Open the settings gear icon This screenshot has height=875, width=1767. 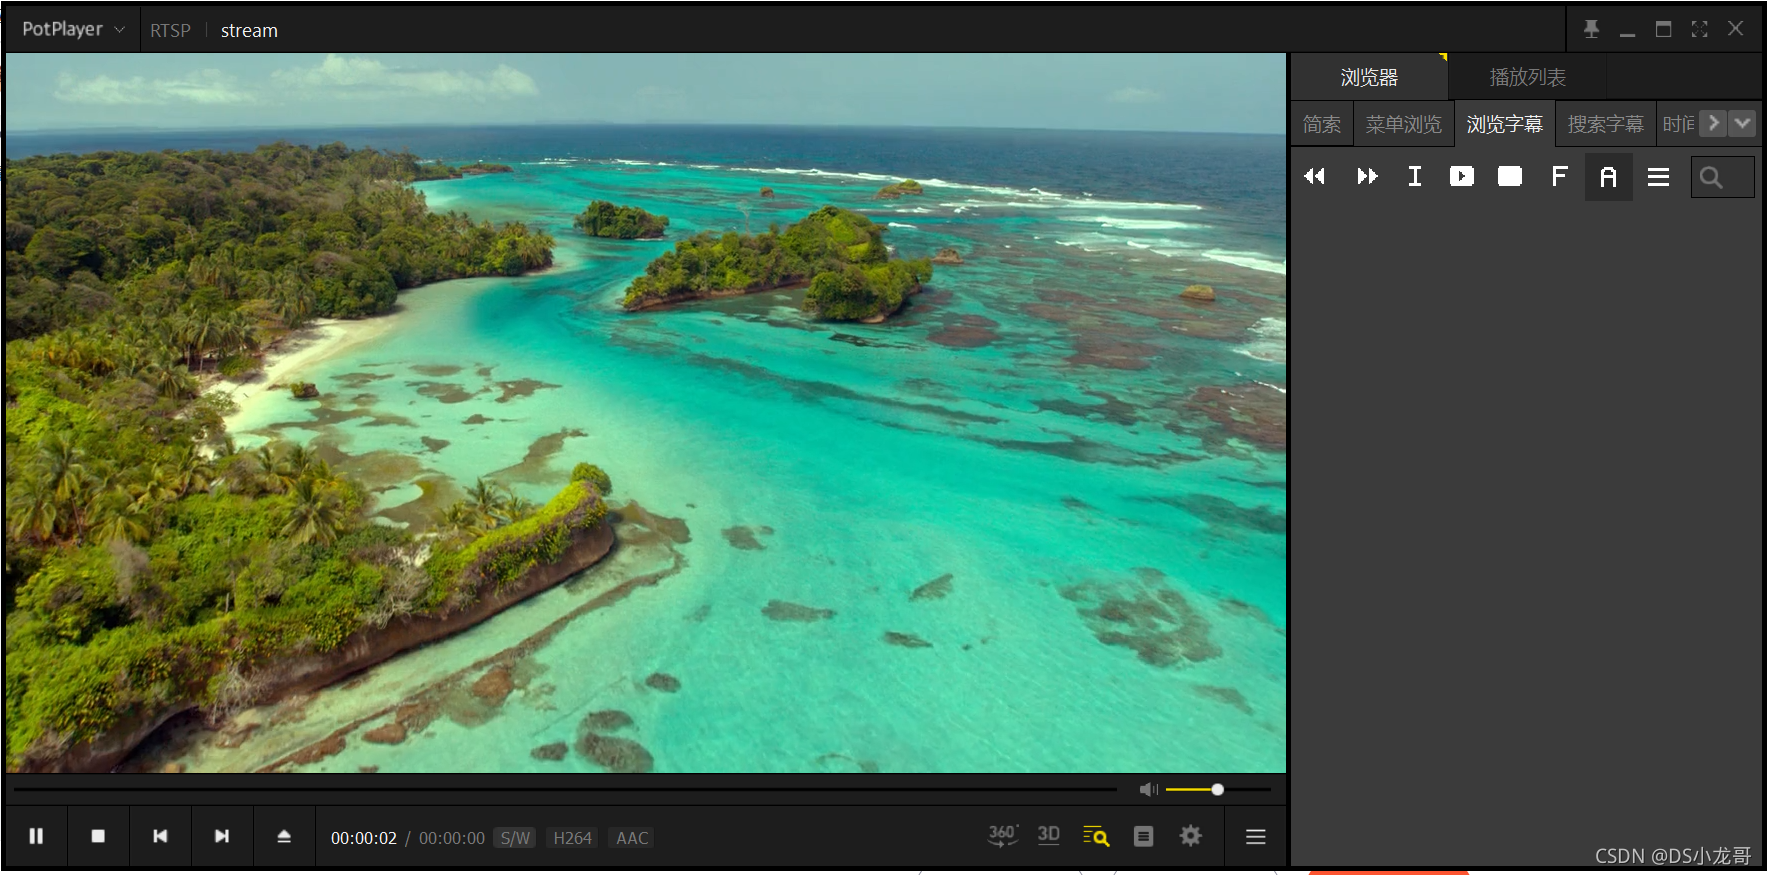pyautogui.click(x=1190, y=836)
